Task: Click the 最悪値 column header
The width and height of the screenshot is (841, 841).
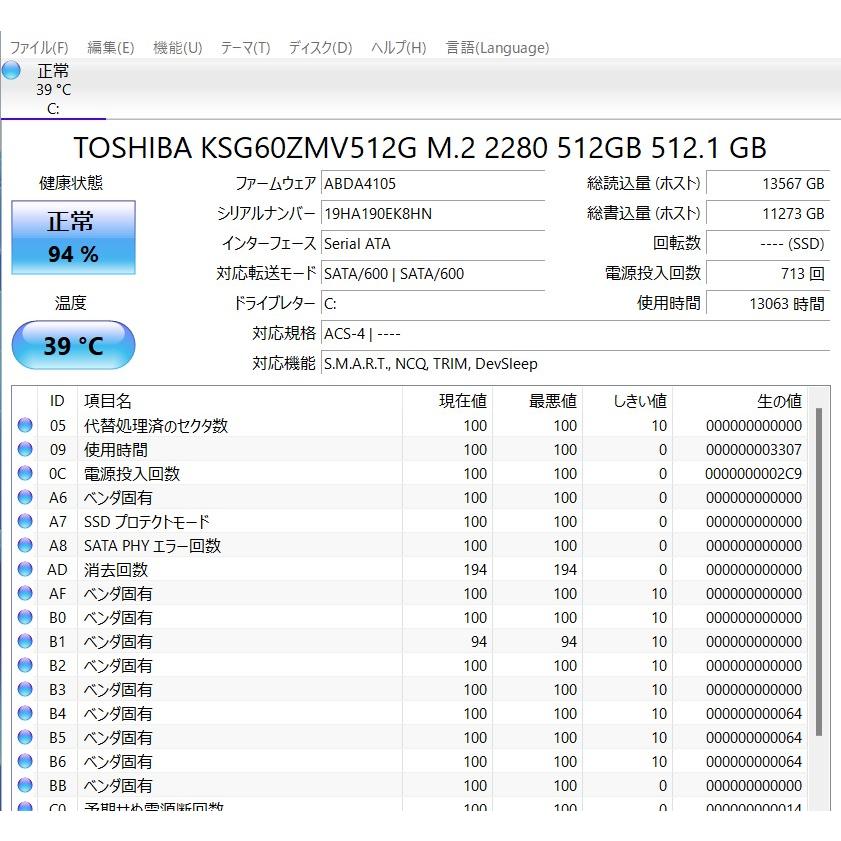Action: click(537, 401)
